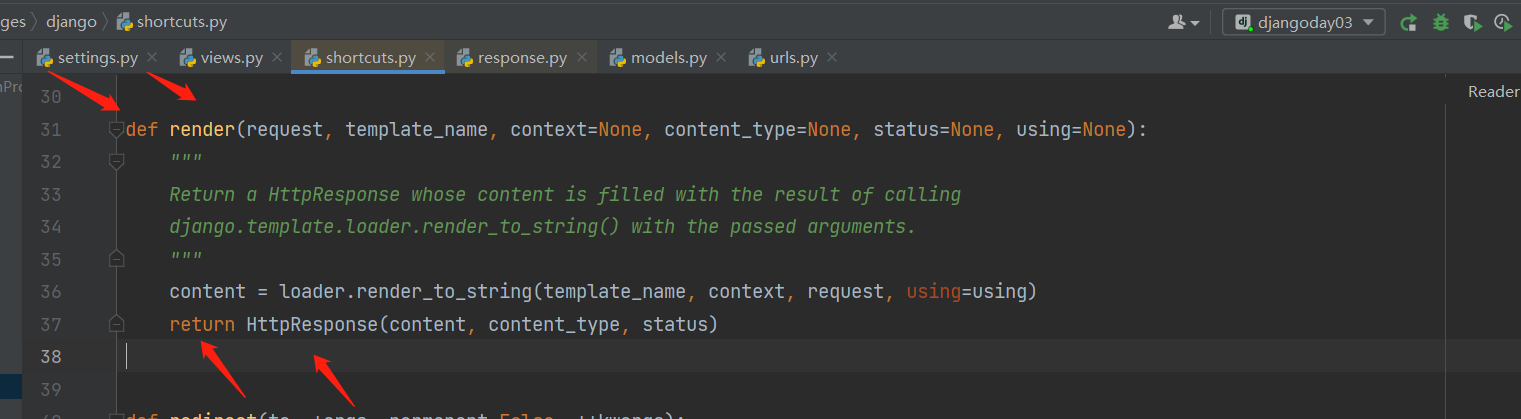Click the django breadcrumb folder
This screenshot has height=419, width=1521.
(71, 21)
